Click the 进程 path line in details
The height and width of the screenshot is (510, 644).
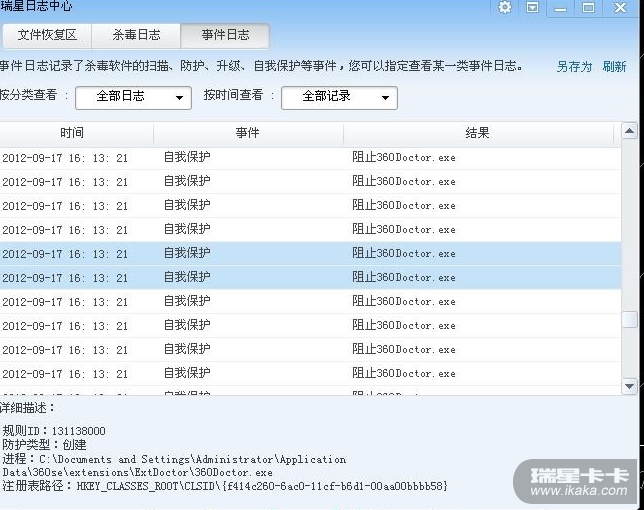click(x=174, y=466)
